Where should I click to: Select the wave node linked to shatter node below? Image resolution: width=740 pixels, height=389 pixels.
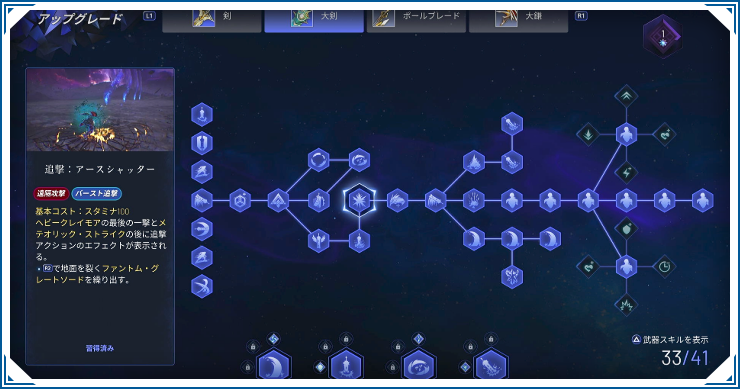tap(512, 239)
